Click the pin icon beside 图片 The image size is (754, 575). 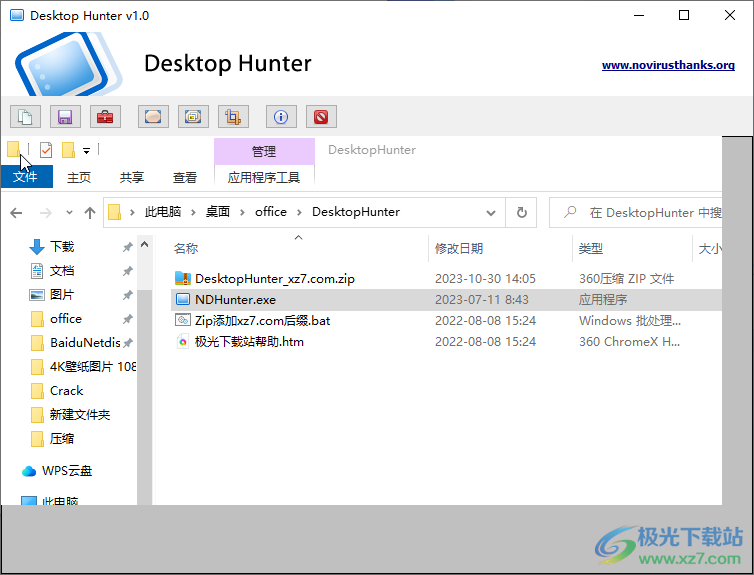point(127,295)
